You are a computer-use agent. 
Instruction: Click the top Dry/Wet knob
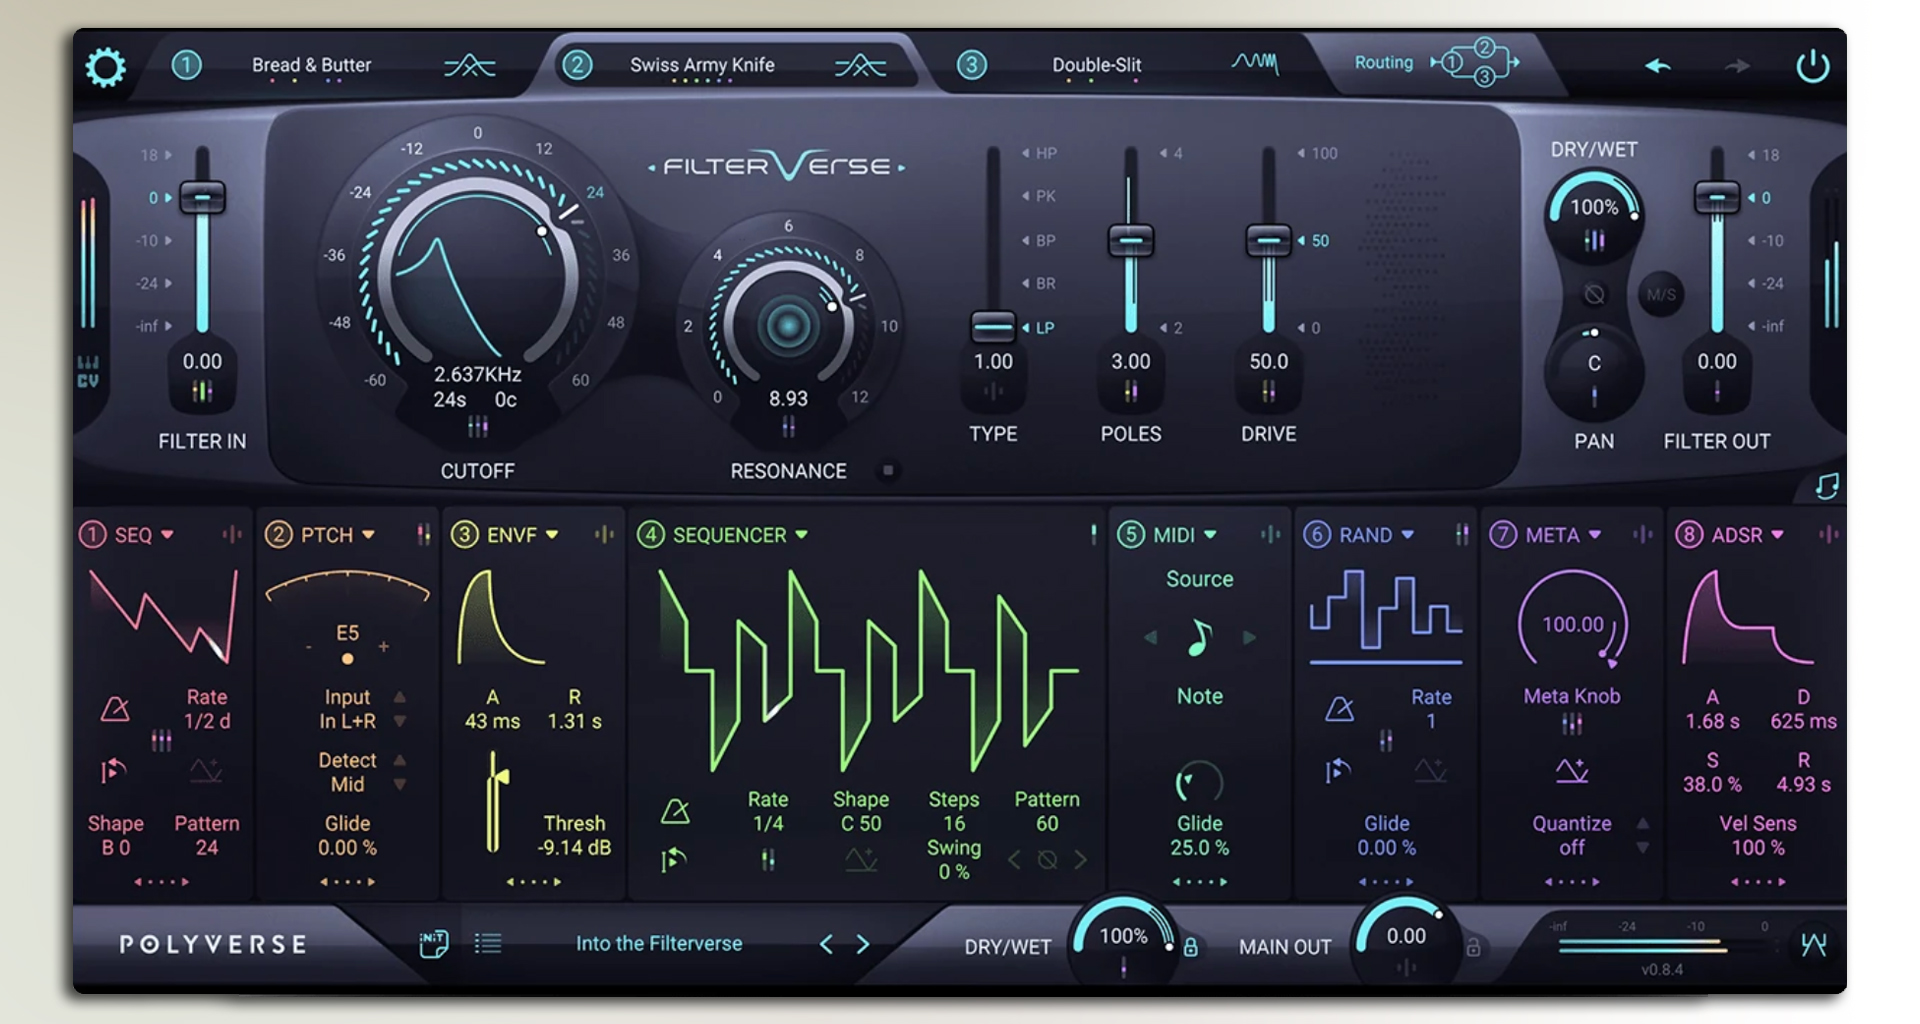tap(1594, 209)
